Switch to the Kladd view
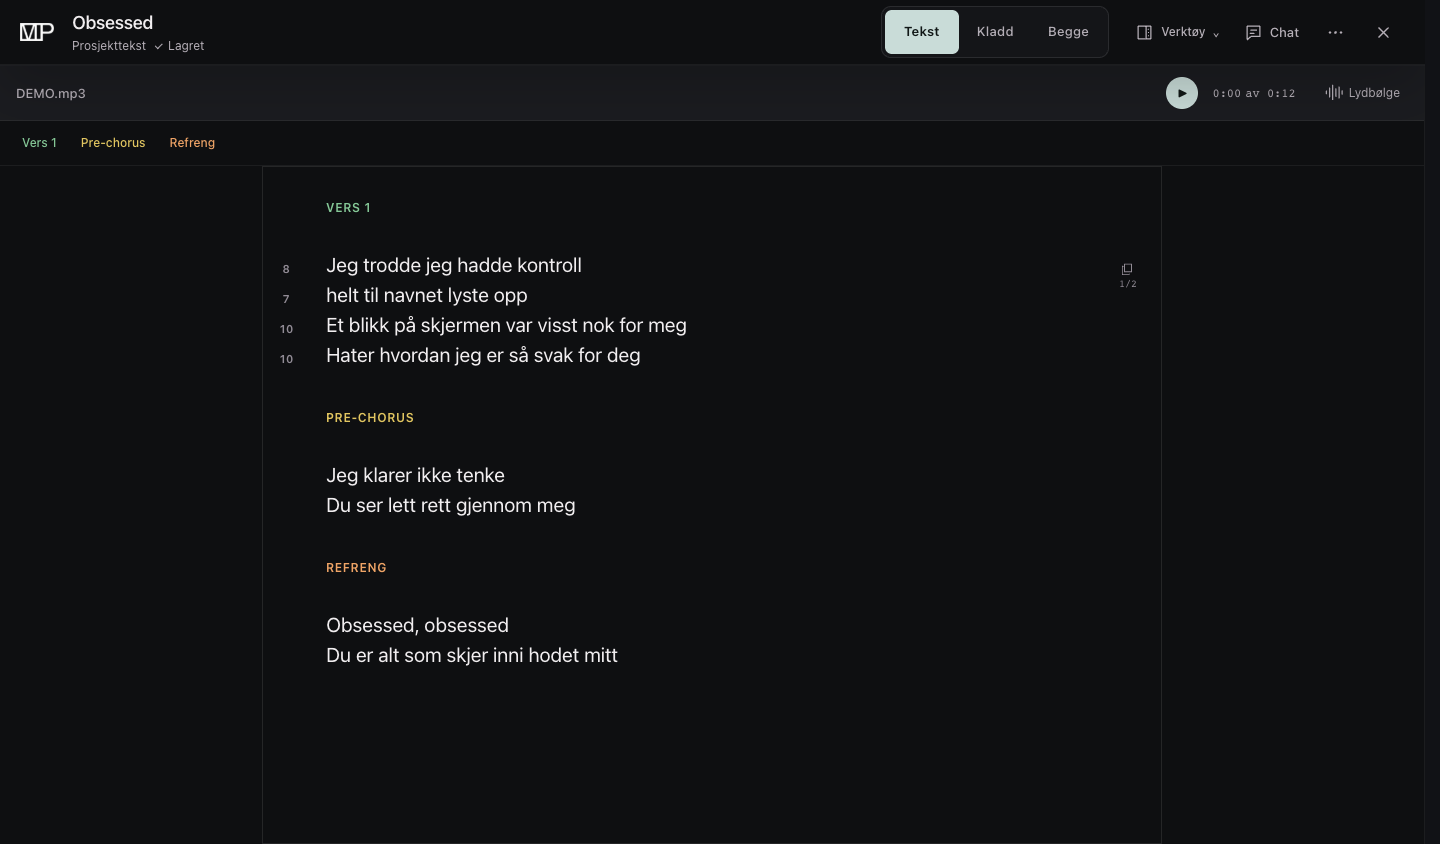This screenshot has height=844, width=1440. tap(995, 32)
